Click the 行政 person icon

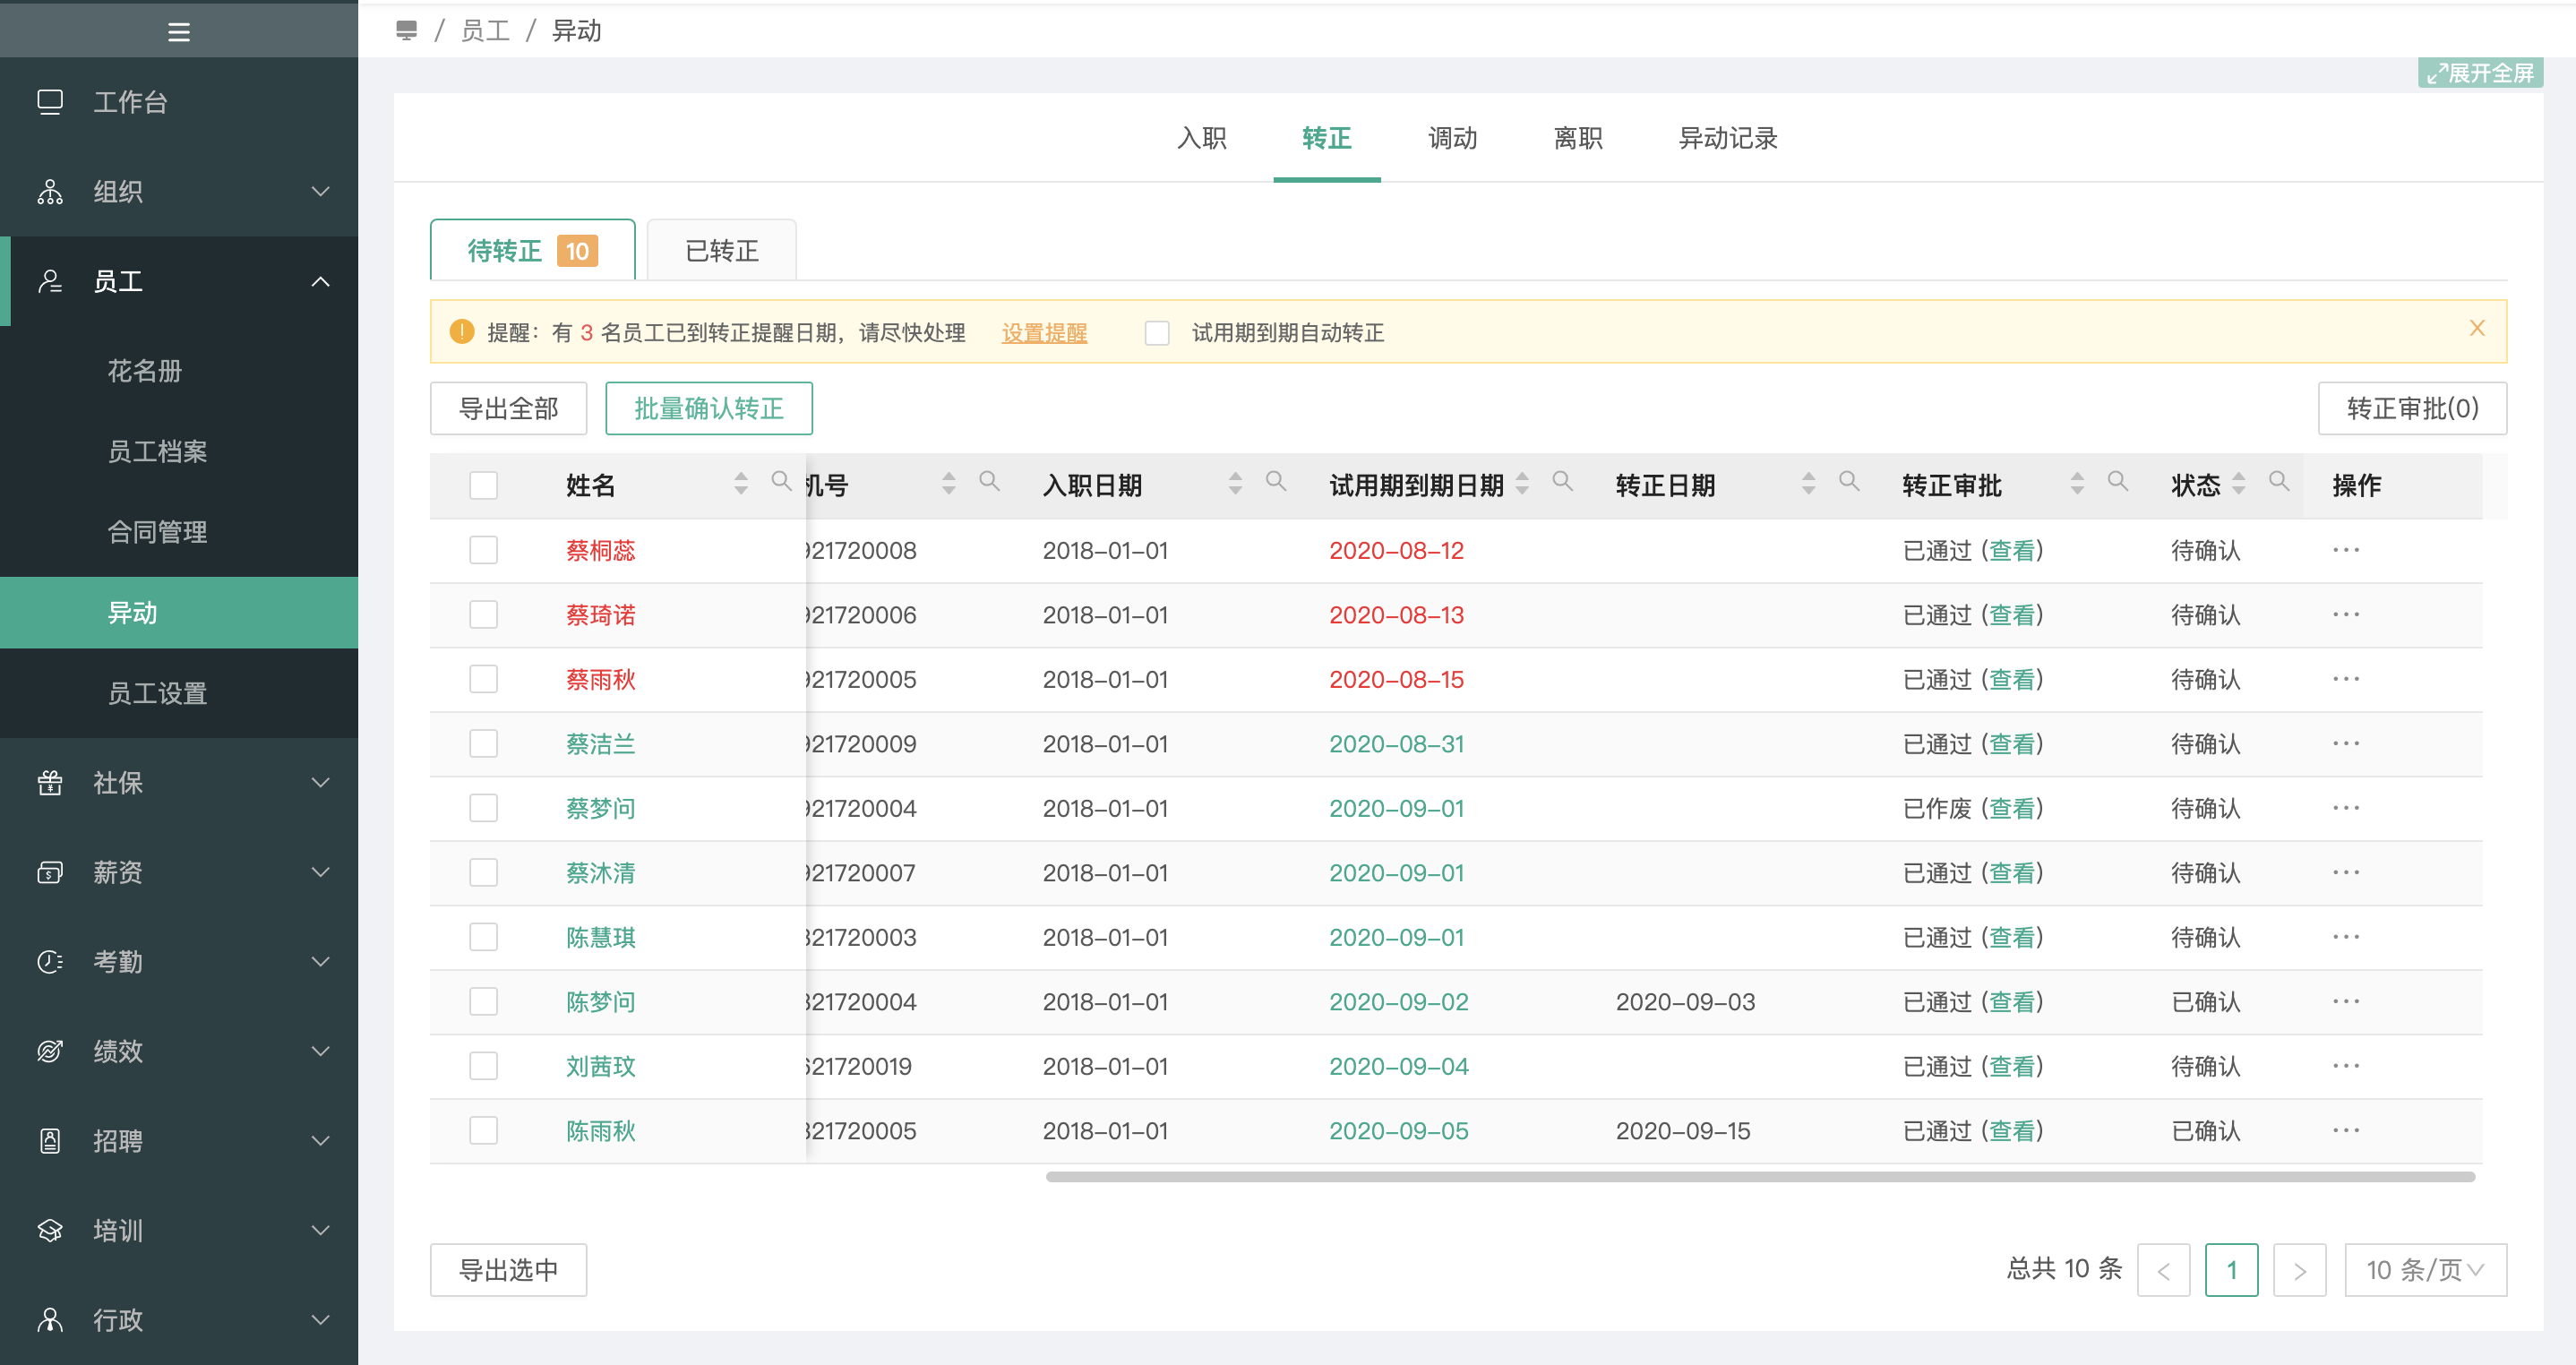pyautogui.click(x=50, y=1320)
